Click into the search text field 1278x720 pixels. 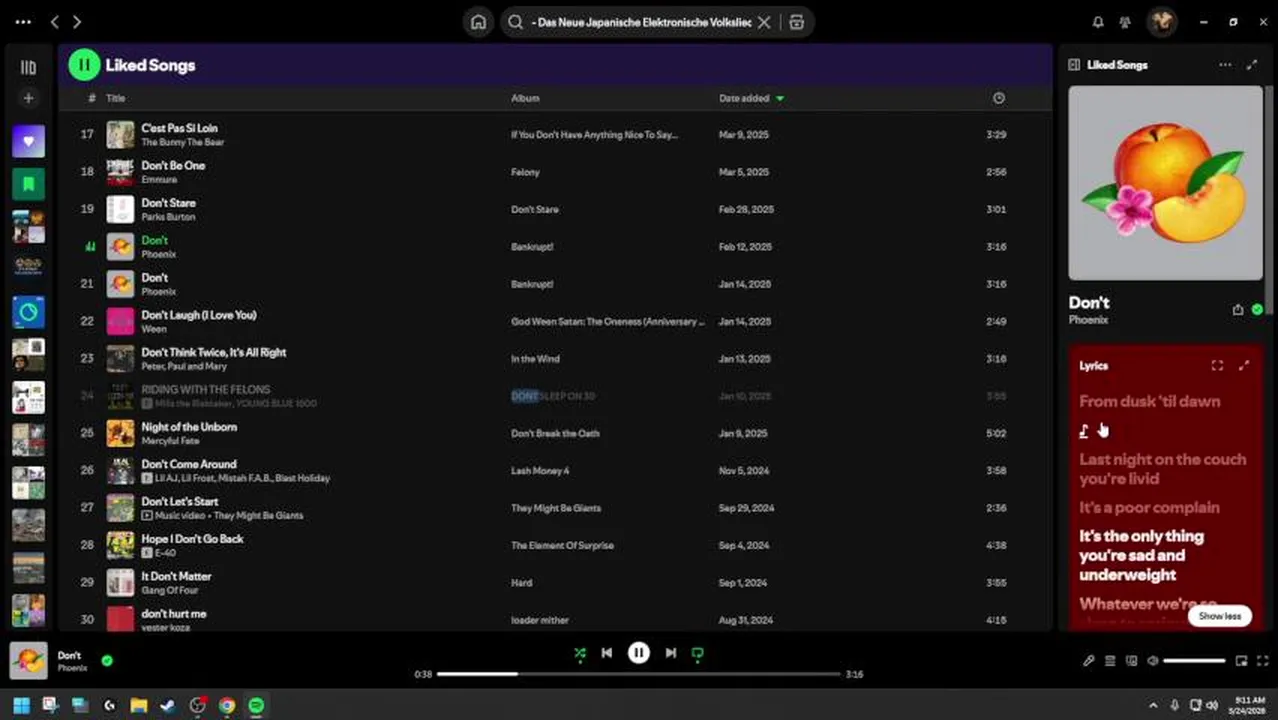coord(640,22)
